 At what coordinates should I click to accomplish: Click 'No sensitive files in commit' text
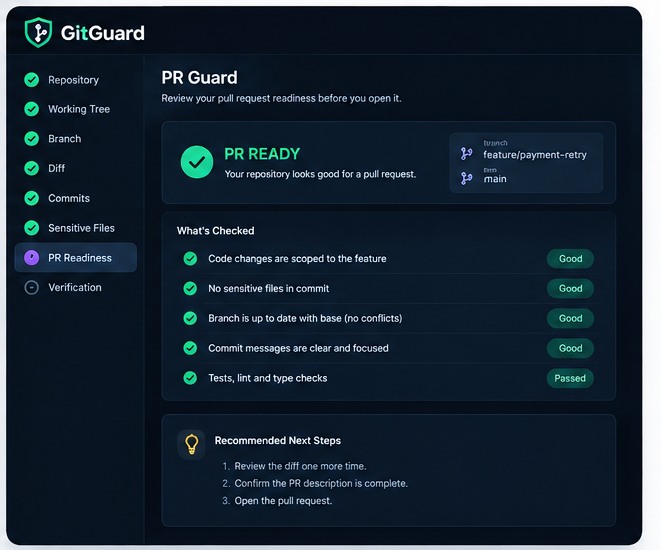(x=269, y=289)
